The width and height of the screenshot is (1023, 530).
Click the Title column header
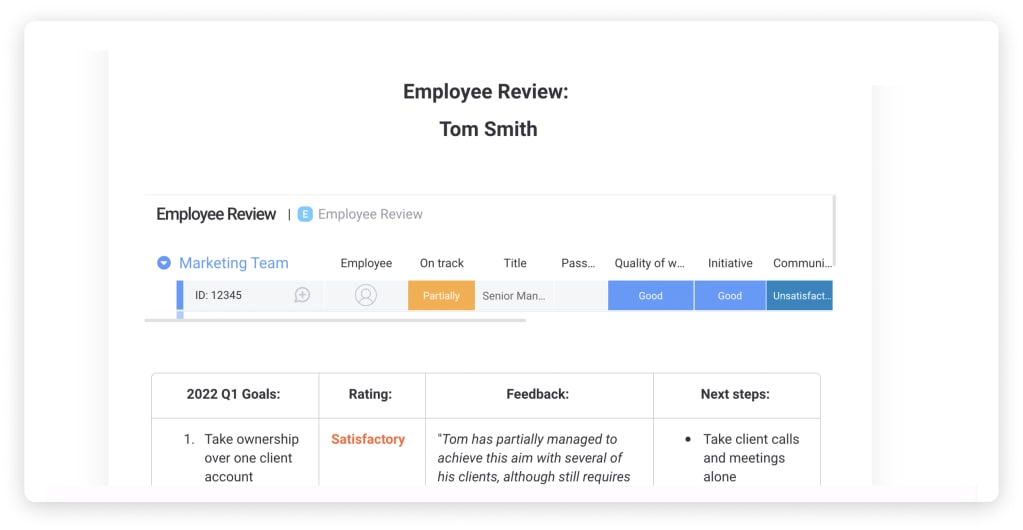(515, 263)
